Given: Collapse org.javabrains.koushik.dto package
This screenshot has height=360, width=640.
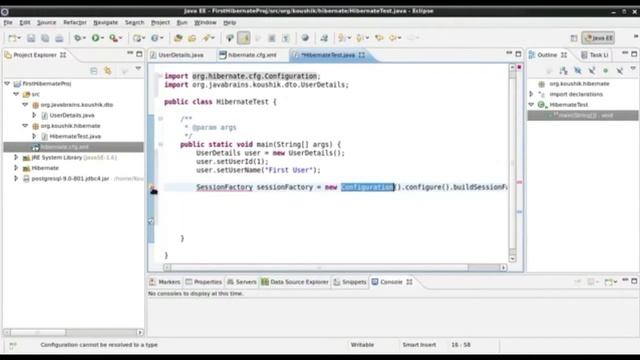Looking at the screenshot, I should point(25,104).
